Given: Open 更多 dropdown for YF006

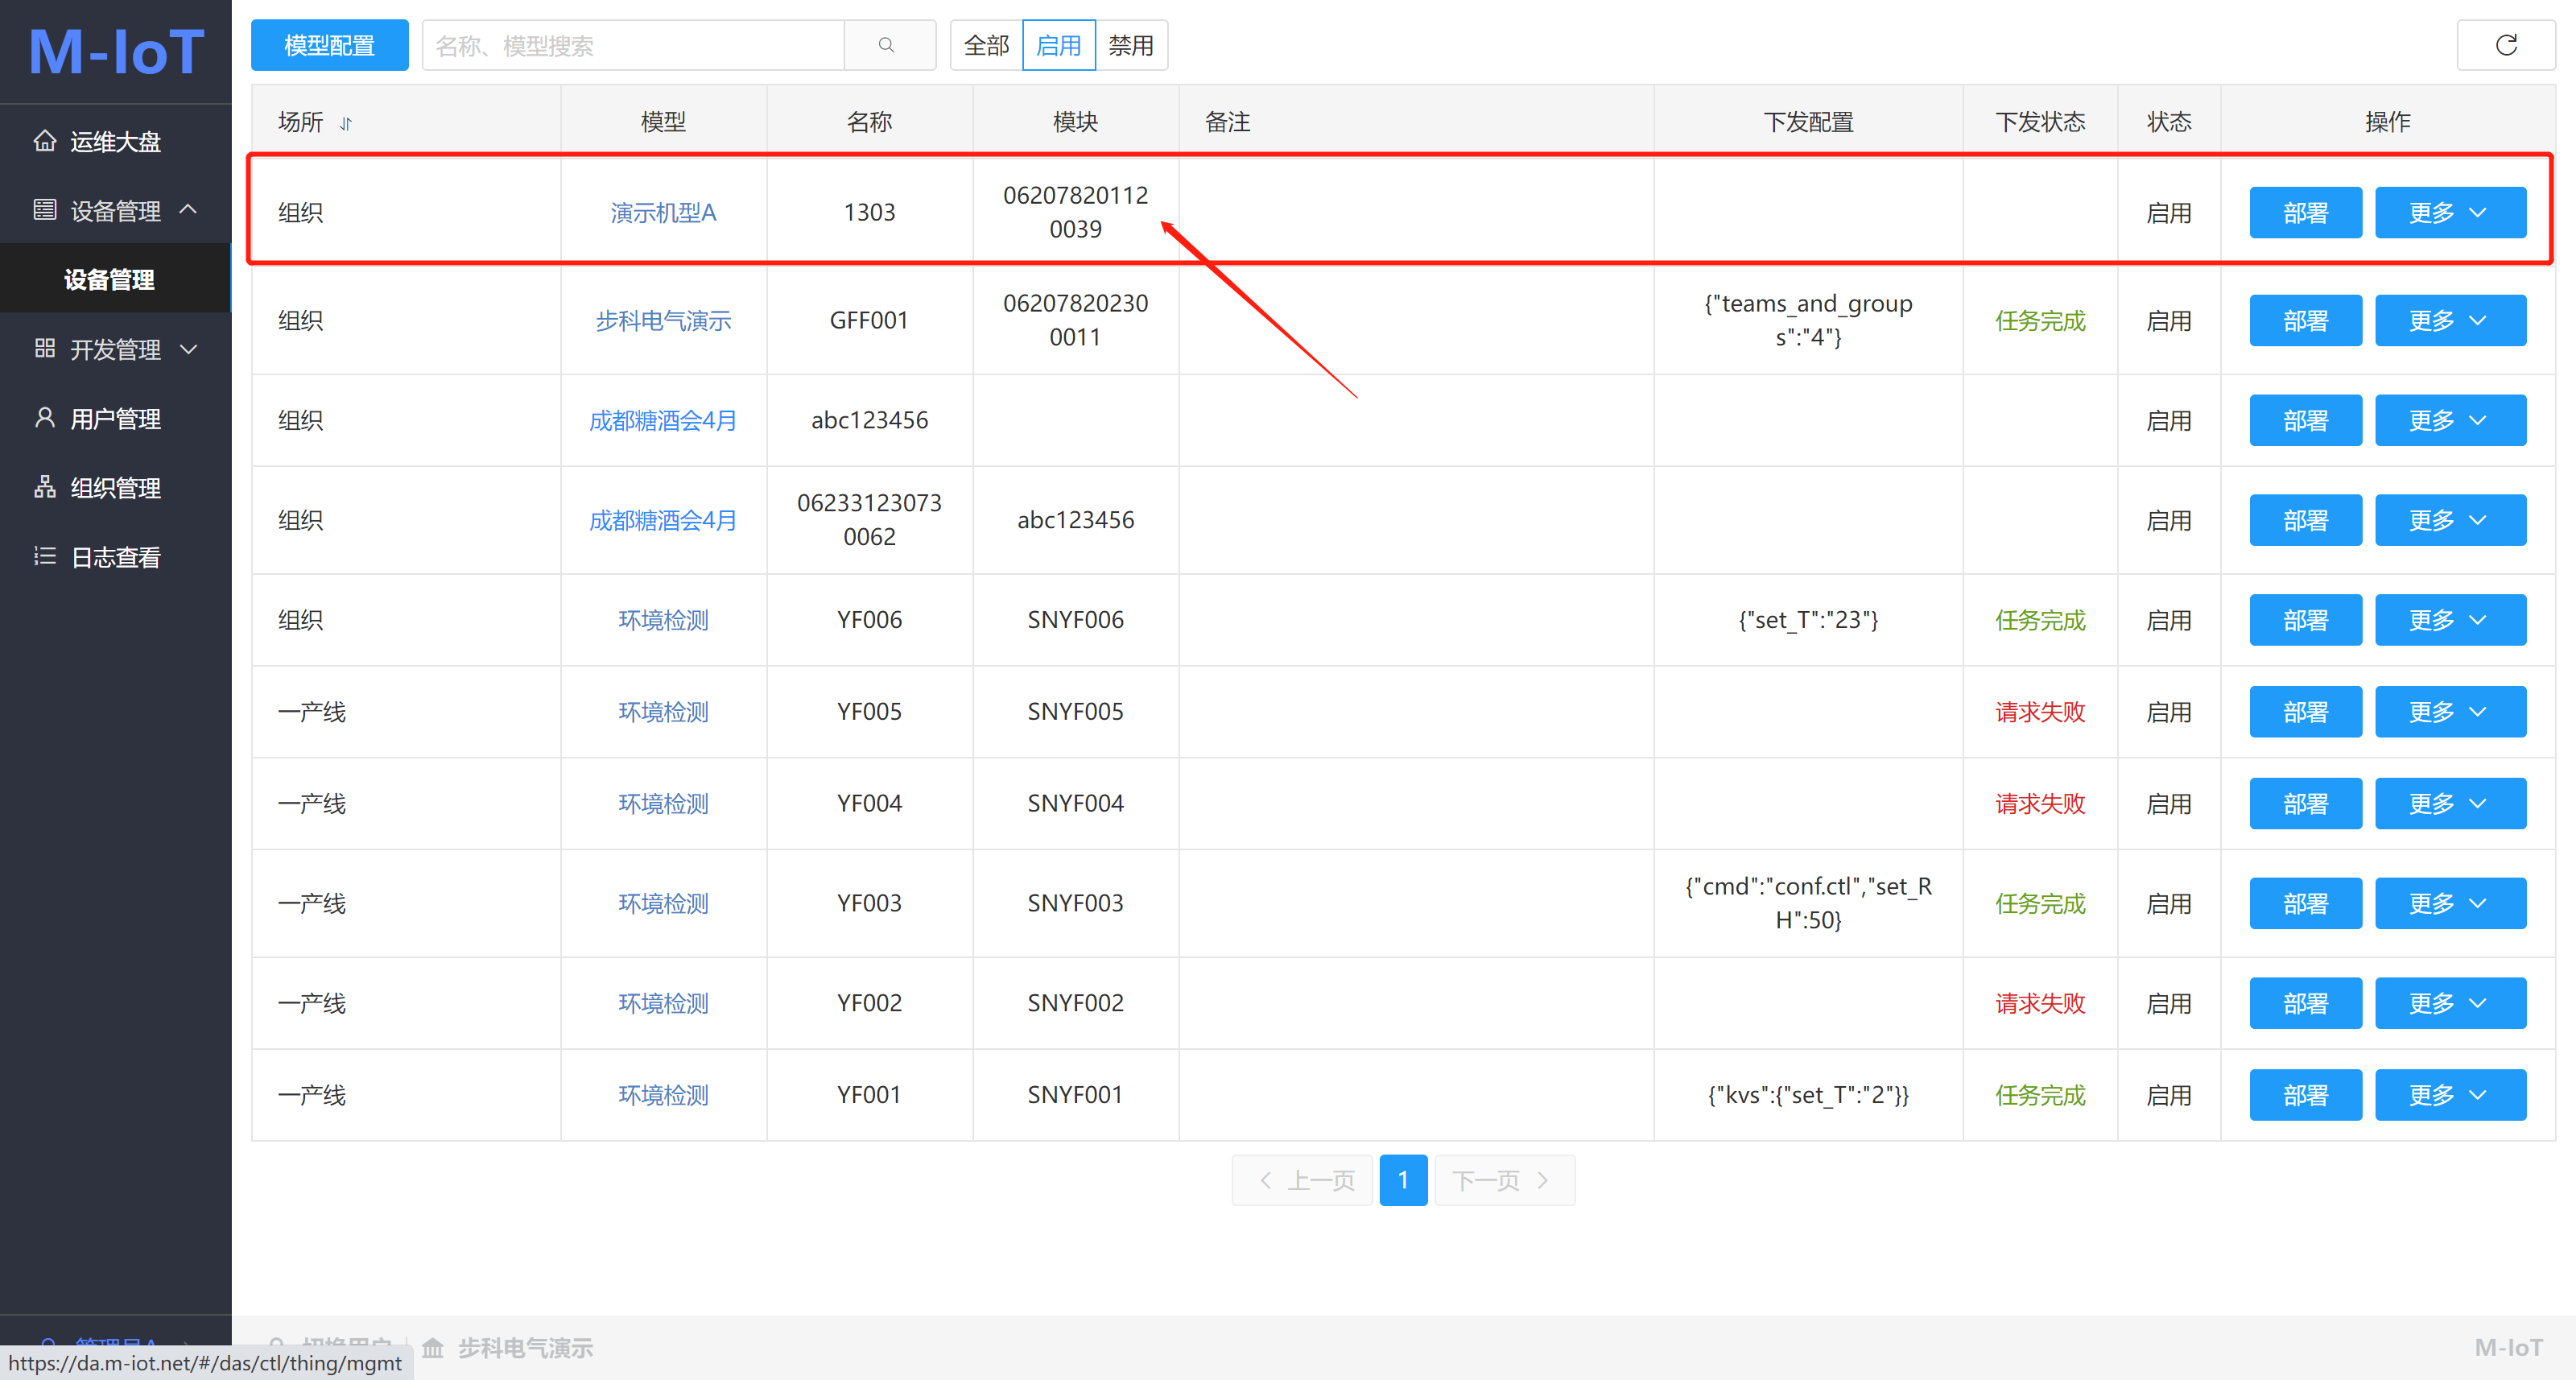Looking at the screenshot, I should 2450,620.
